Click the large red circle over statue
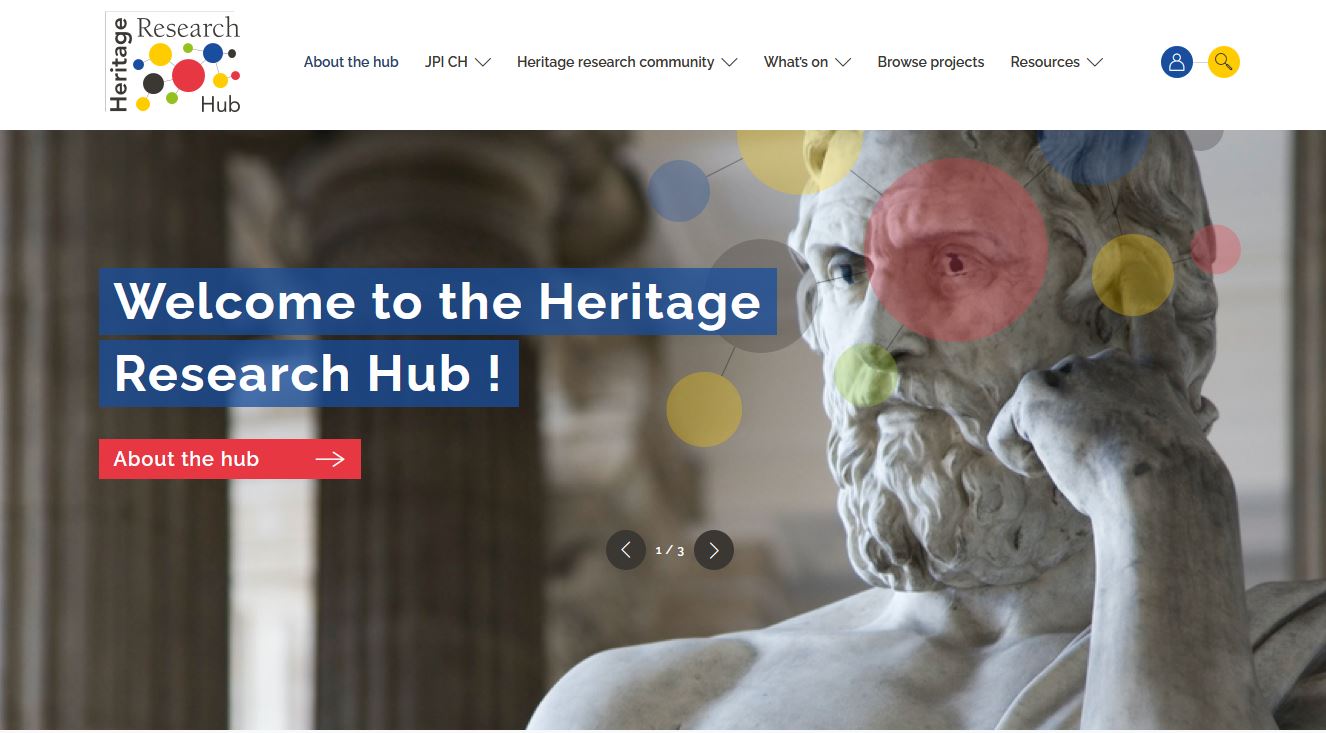1326x733 pixels. (x=956, y=250)
